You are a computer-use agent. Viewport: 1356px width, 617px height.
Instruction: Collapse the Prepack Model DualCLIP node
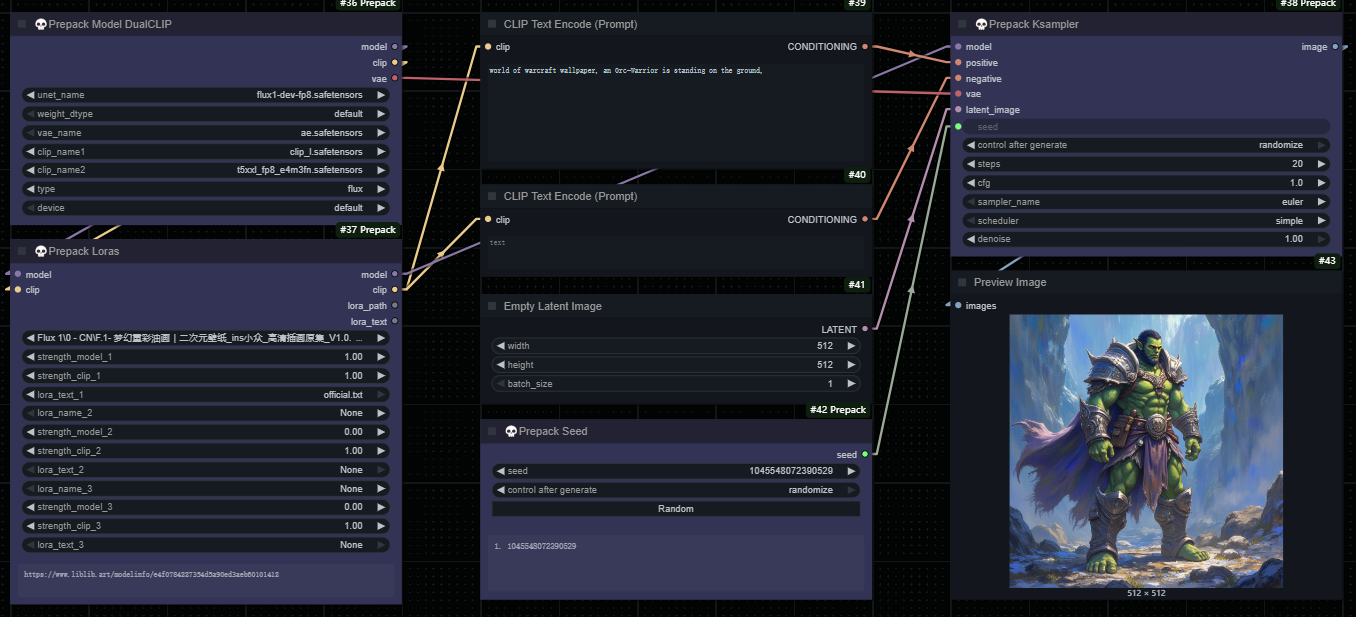point(22,24)
